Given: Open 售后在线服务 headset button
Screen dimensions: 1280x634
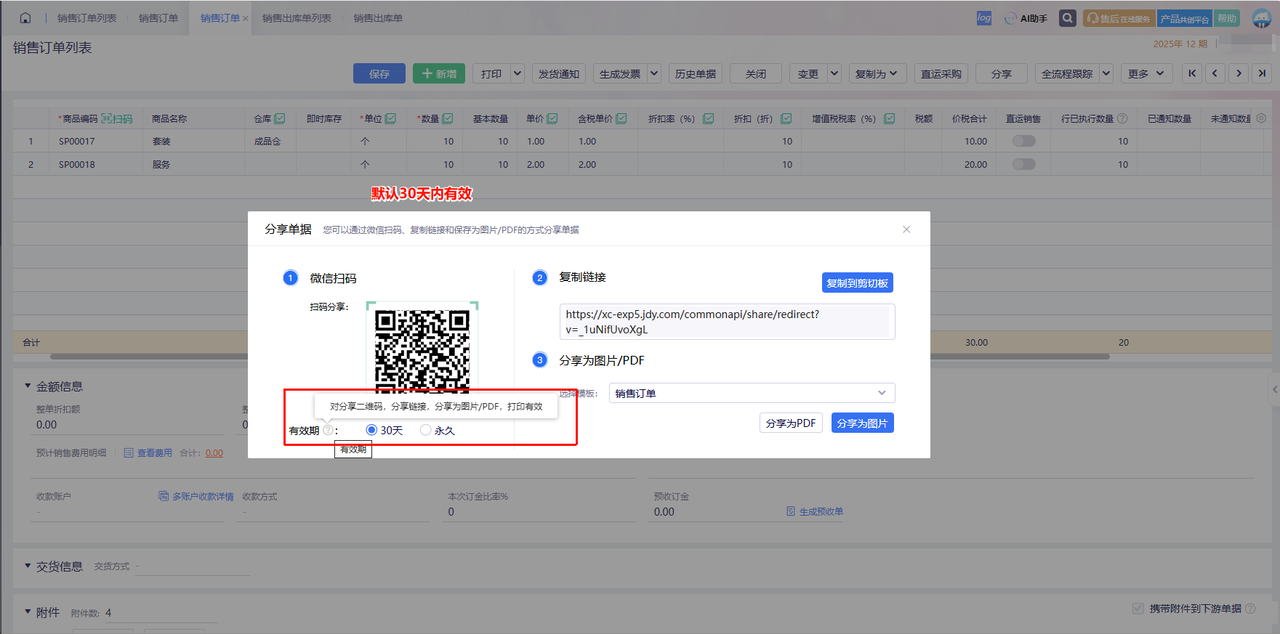Looking at the screenshot, I should tap(1118, 18).
